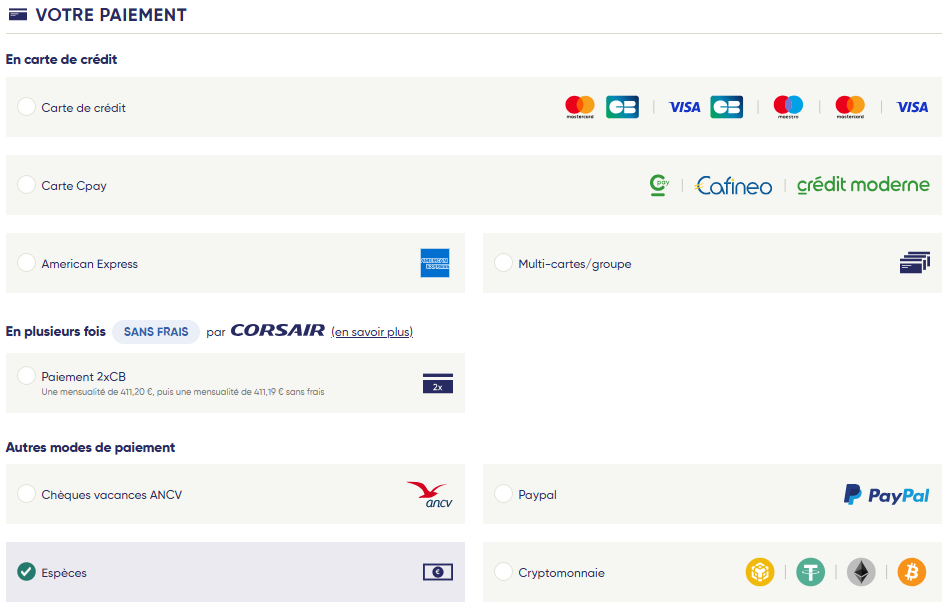Click the ANCV bird logo
Viewport: 949px width, 608px height.
coord(430,494)
